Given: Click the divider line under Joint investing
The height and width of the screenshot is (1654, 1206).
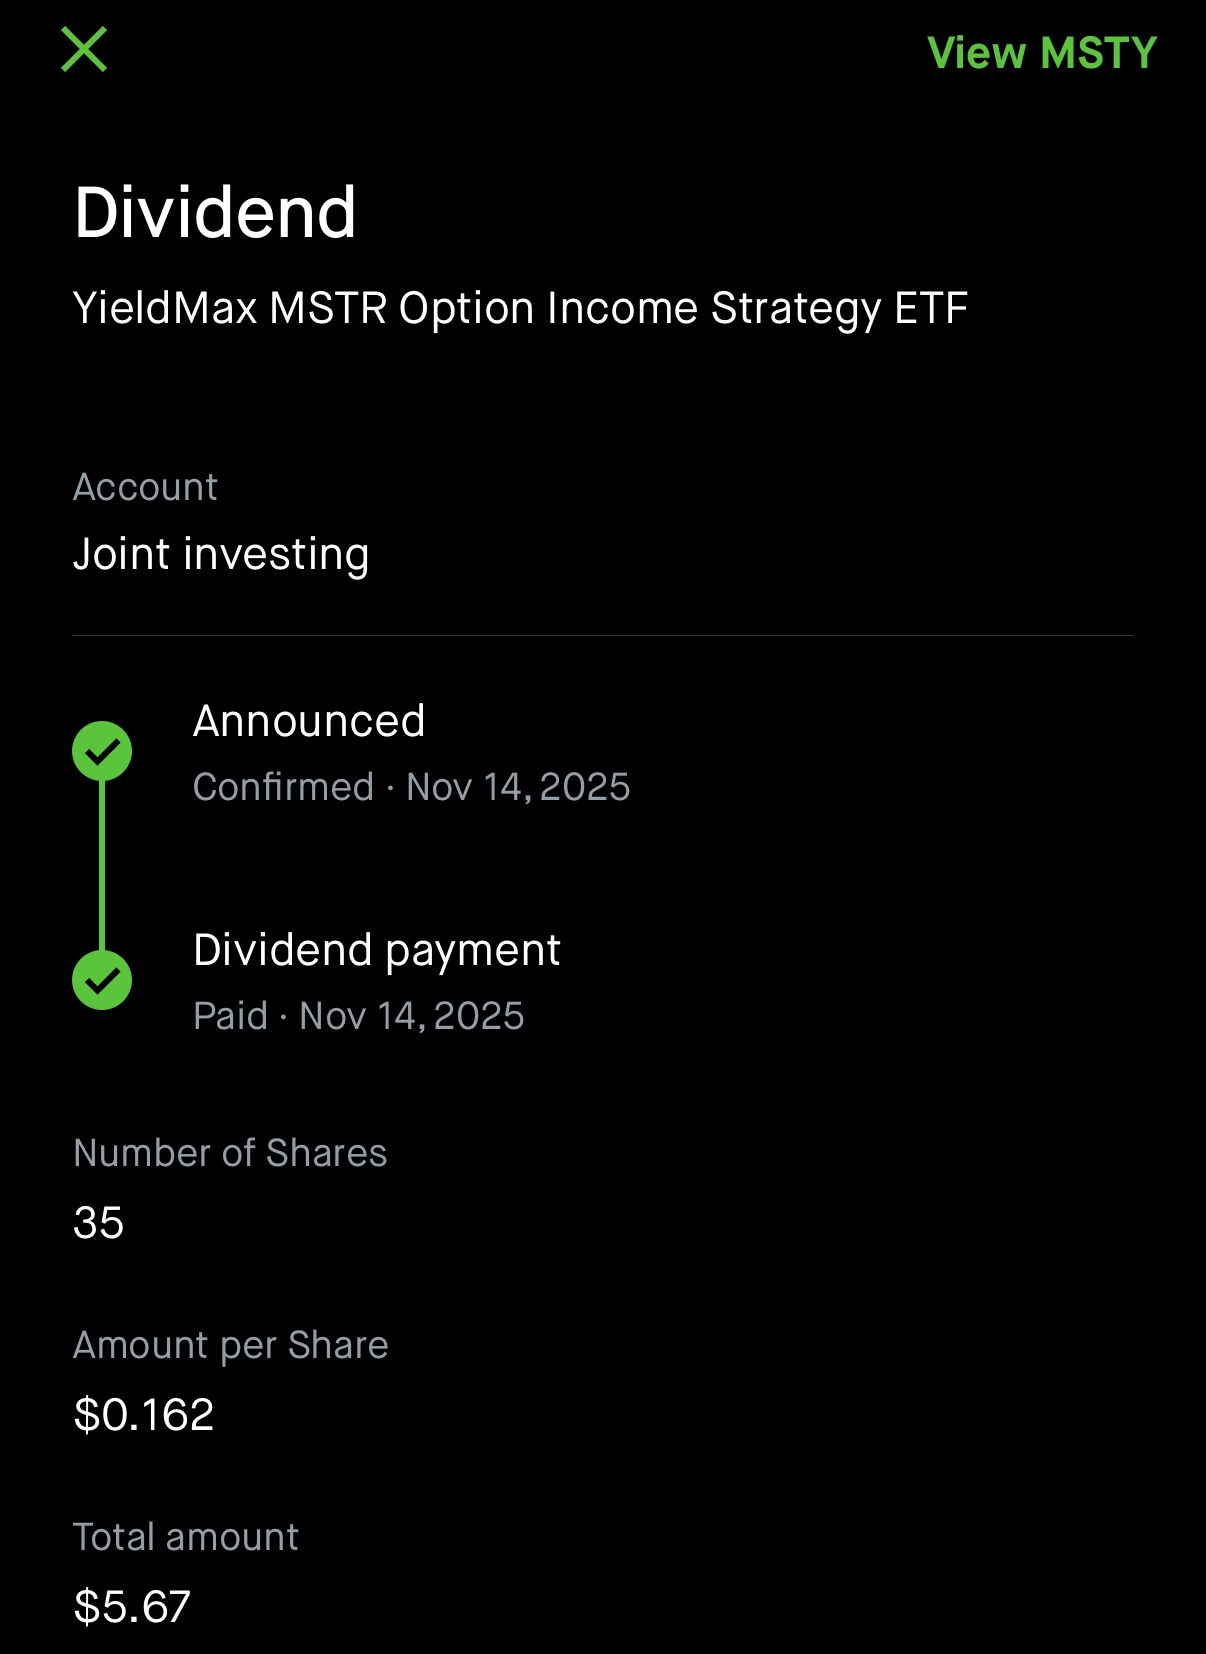Looking at the screenshot, I should (x=603, y=635).
